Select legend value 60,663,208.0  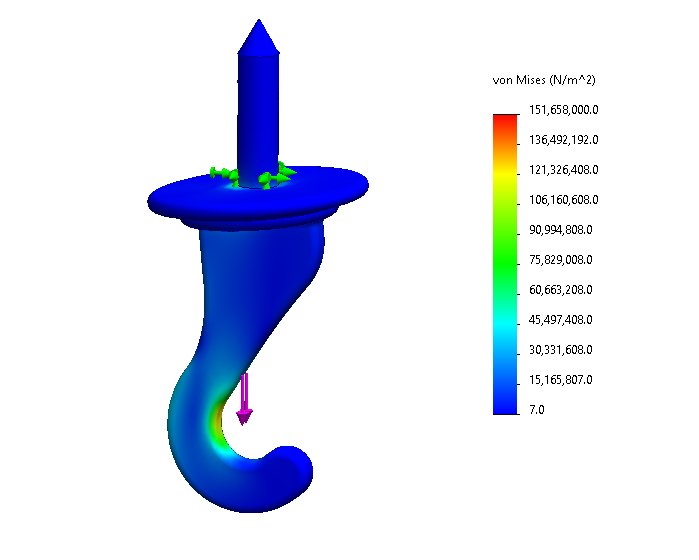pos(560,290)
